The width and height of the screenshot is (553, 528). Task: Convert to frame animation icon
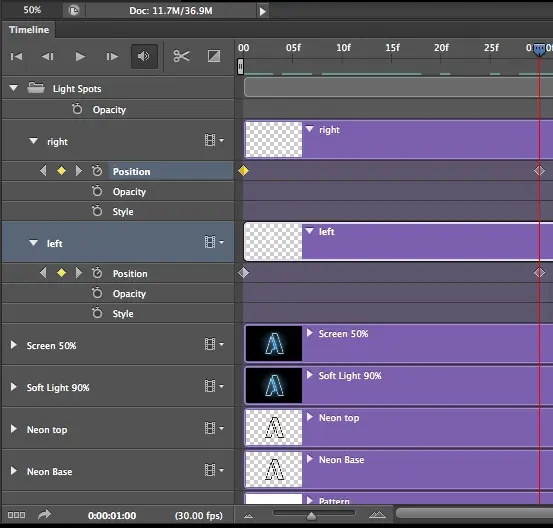click(16, 515)
